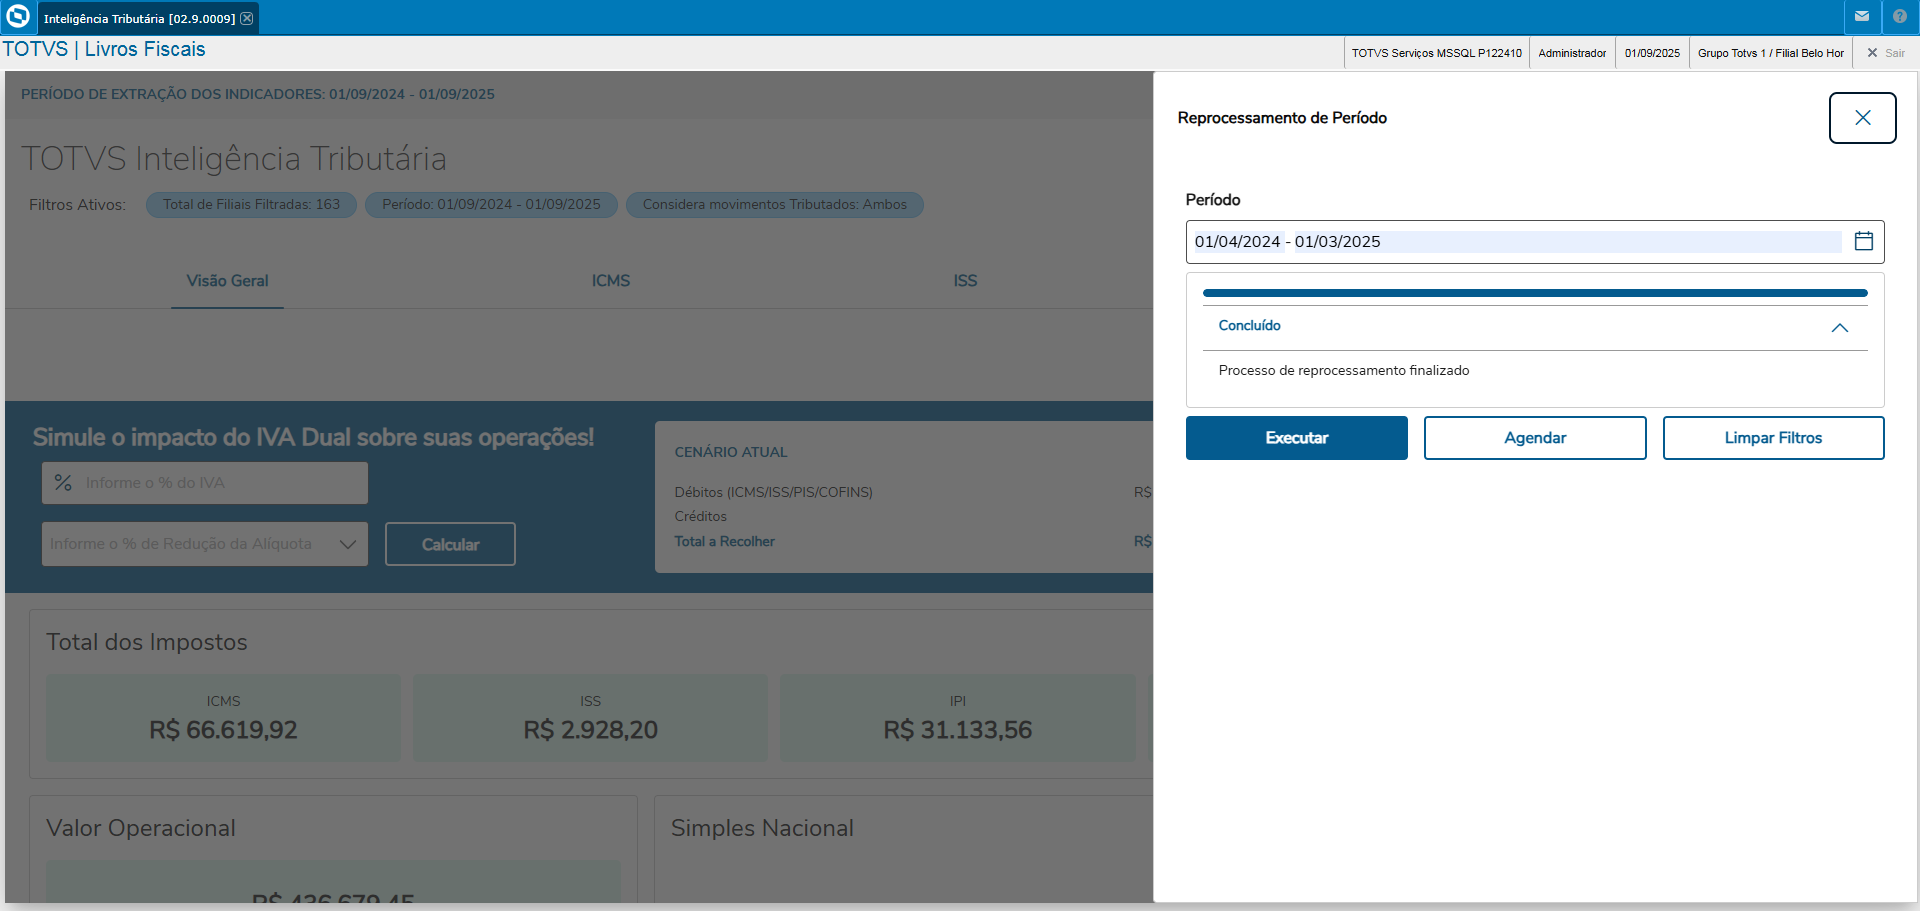The height and width of the screenshot is (911, 1920).
Task: Click the Simples Nacional heading
Action: click(x=762, y=828)
